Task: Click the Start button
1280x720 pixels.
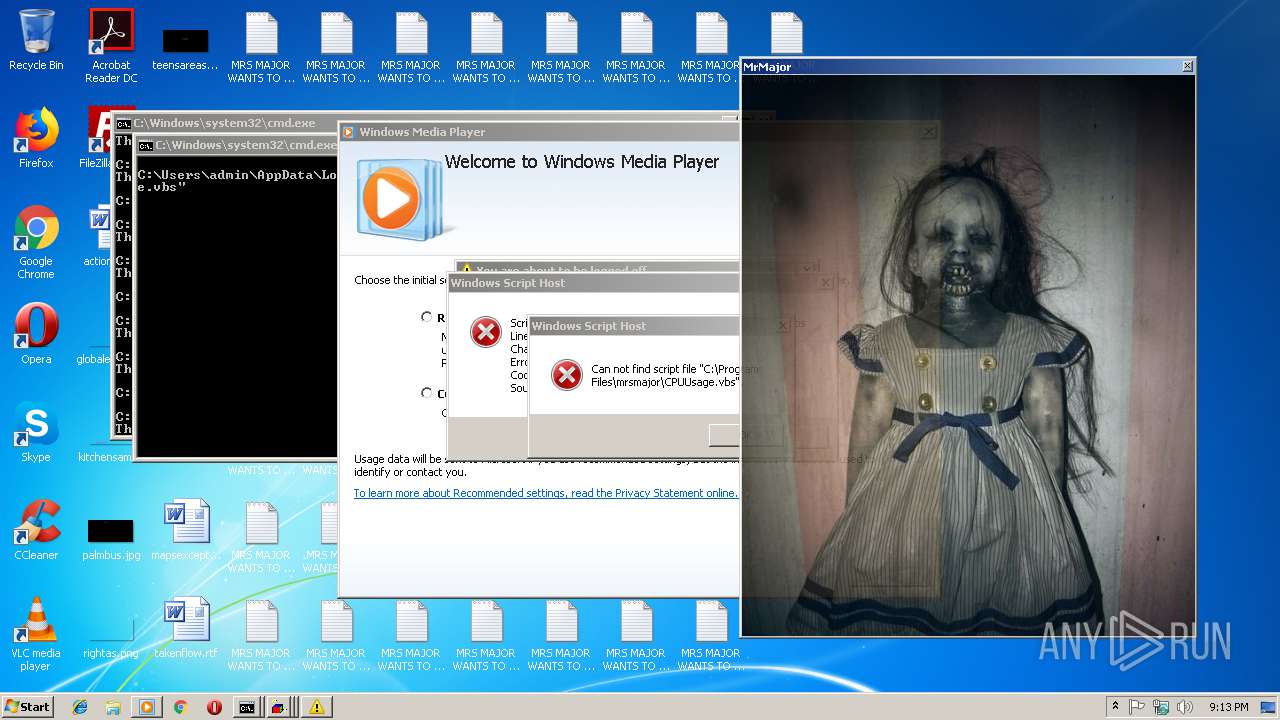Action: click(x=28, y=707)
